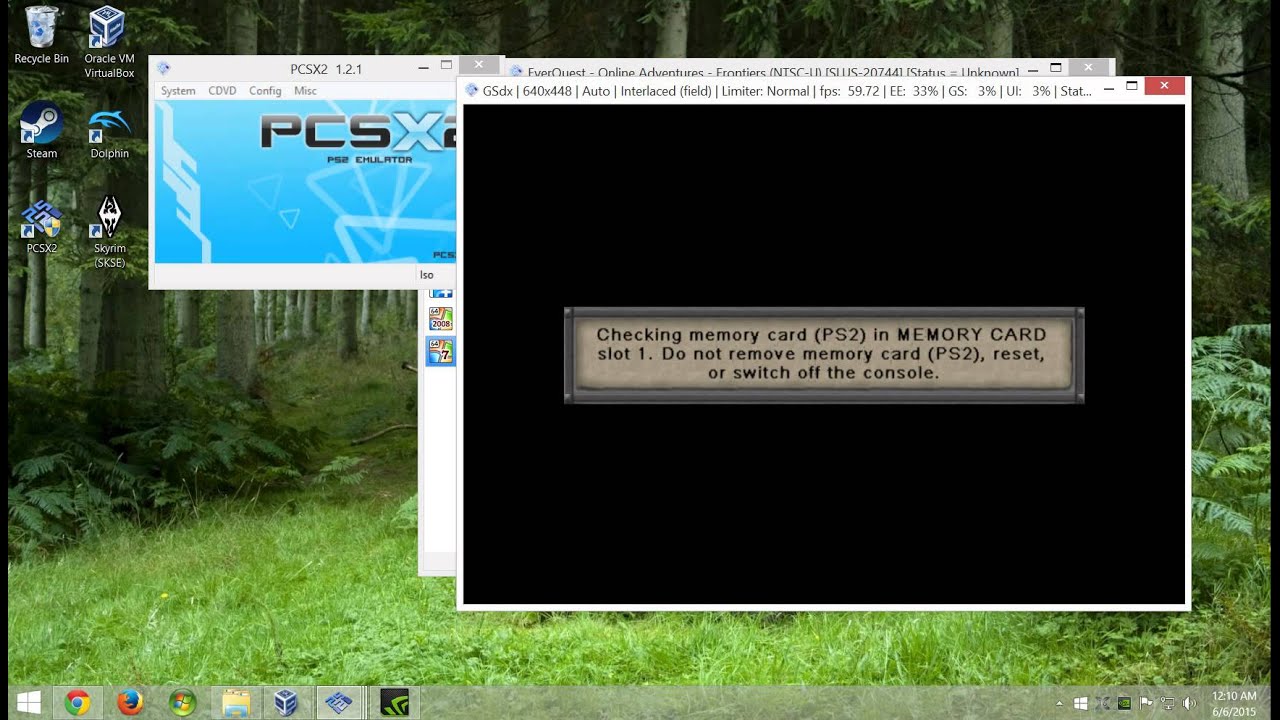Show hidden system tray icons
Viewport: 1280px width, 720px height.
1059,703
